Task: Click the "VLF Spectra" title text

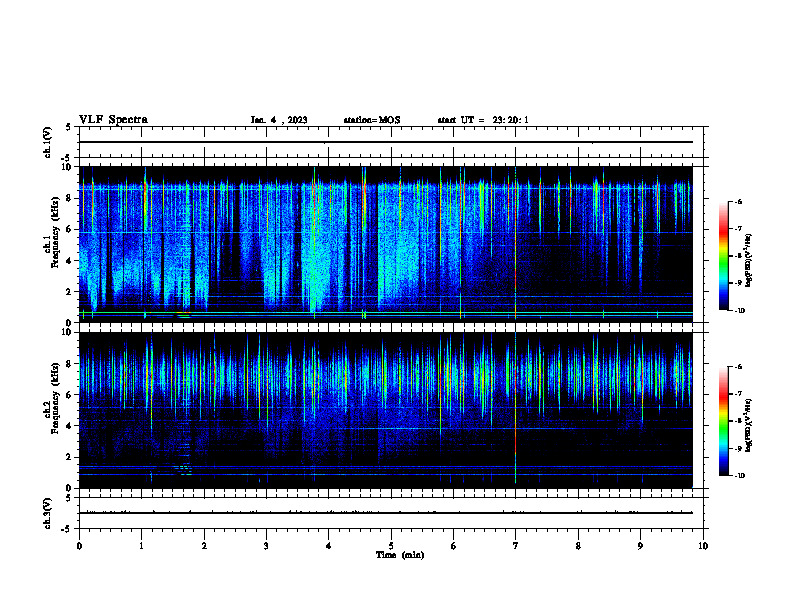Action: 113,120
